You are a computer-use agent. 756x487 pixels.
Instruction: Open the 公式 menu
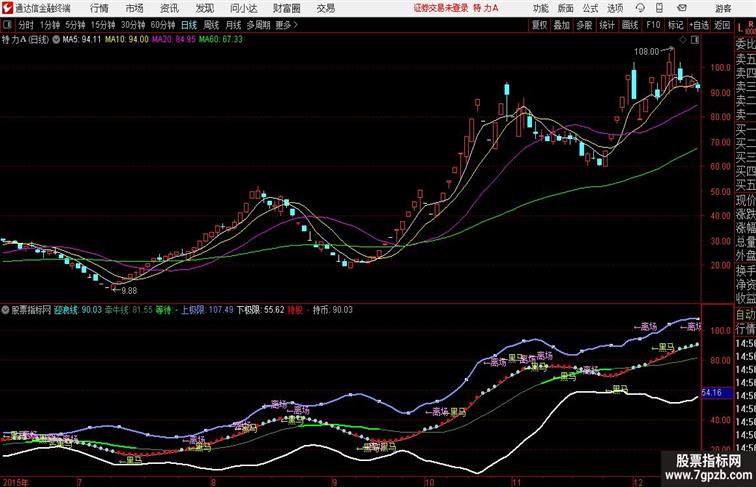point(590,8)
